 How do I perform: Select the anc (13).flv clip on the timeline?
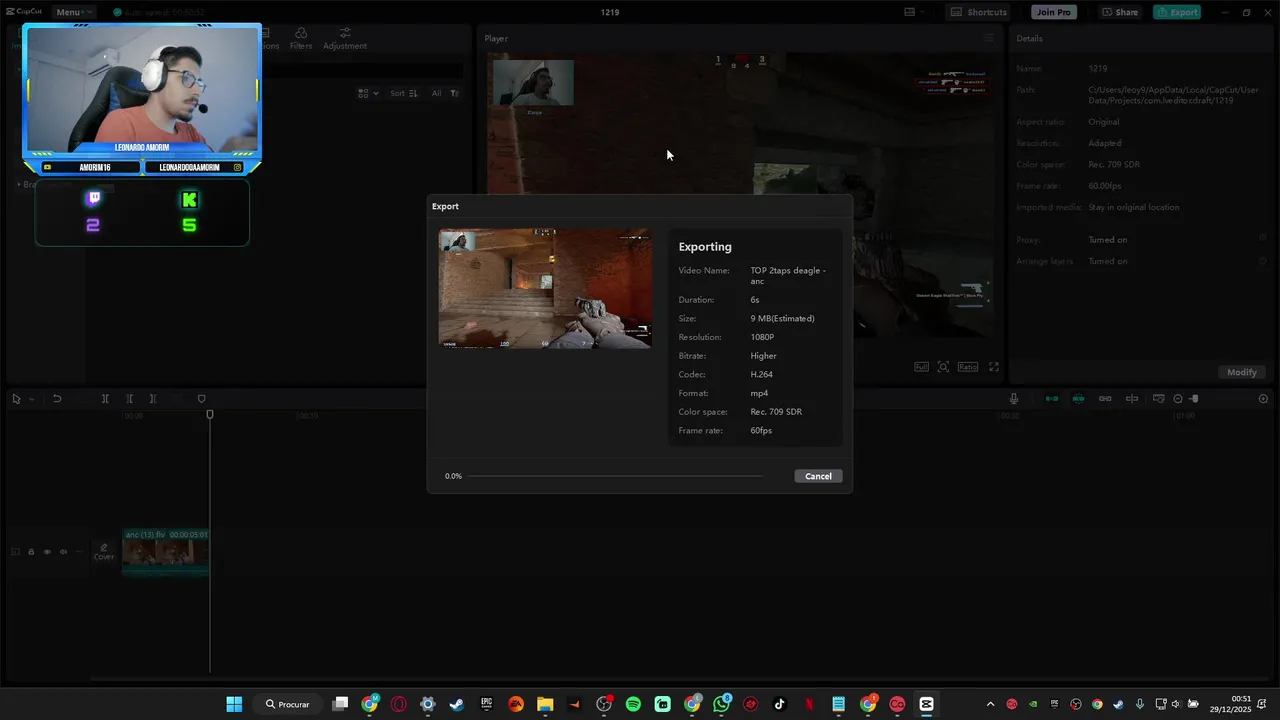tap(166, 553)
